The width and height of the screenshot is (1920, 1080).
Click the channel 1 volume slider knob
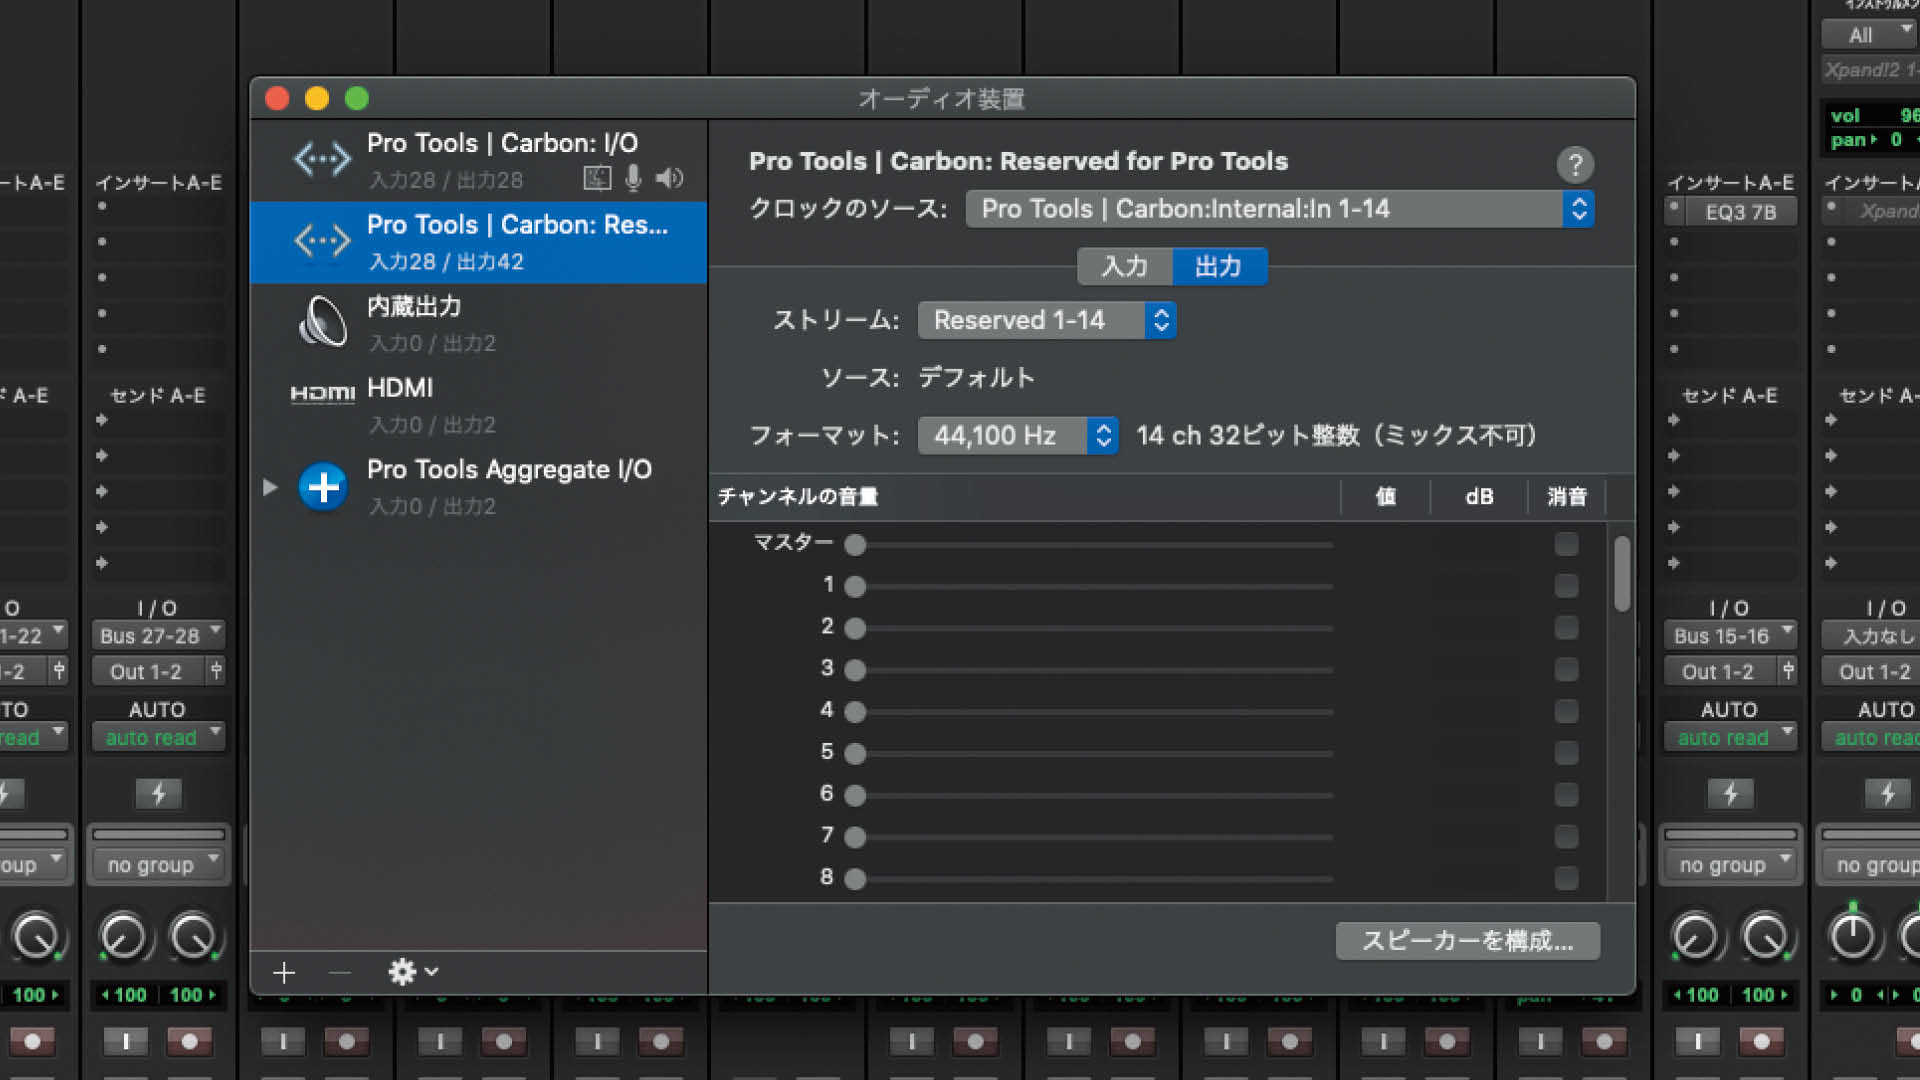pyautogui.click(x=854, y=587)
